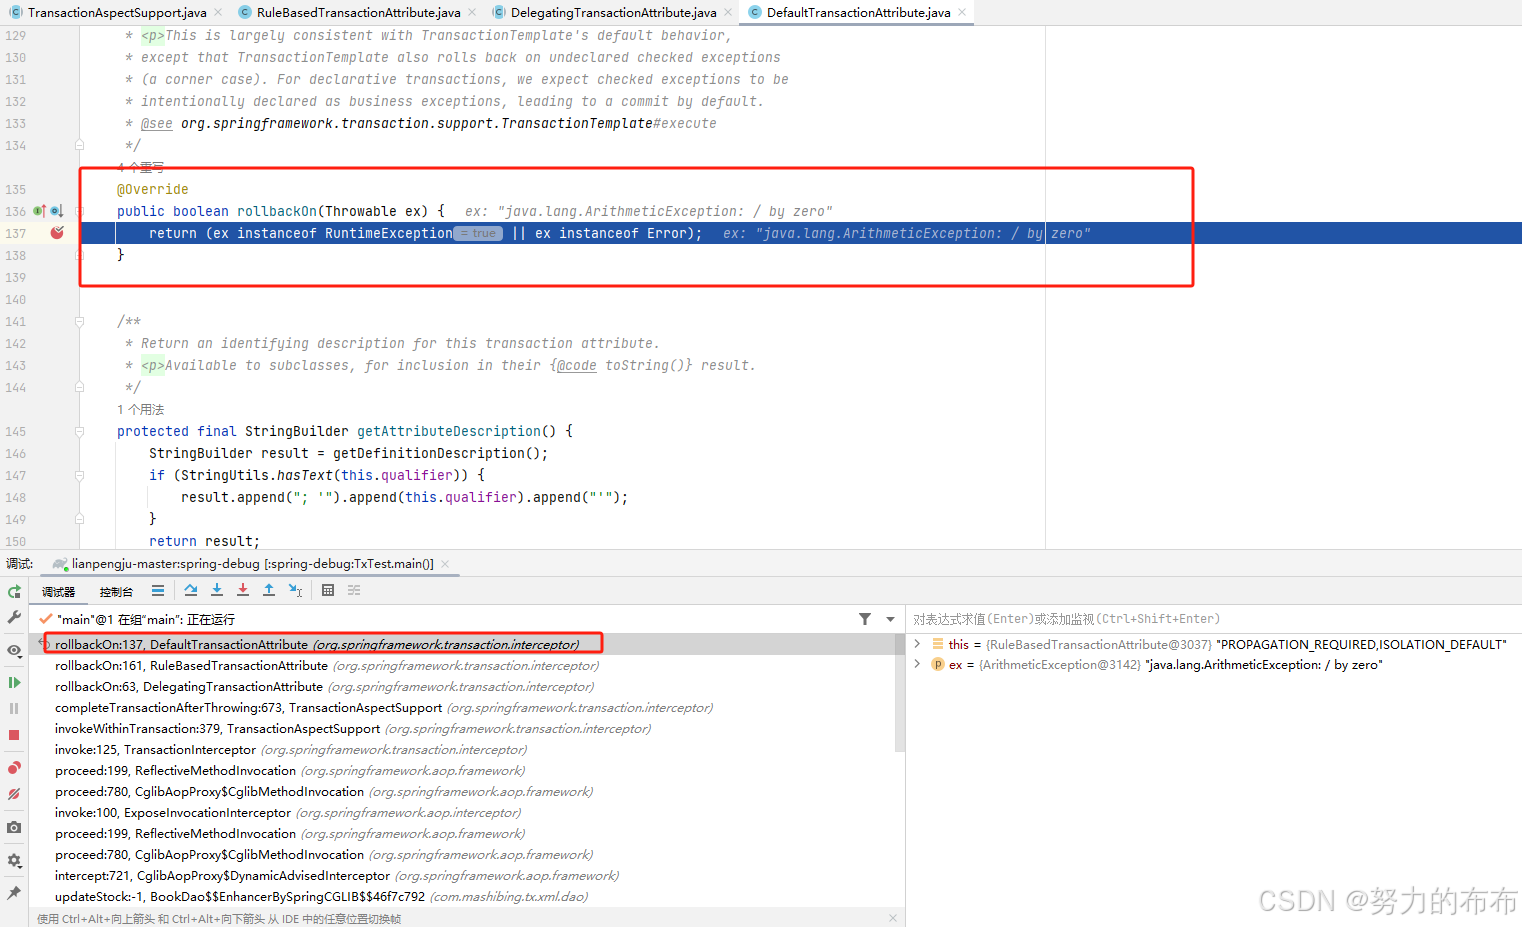Image resolution: width=1522 pixels, height=927 pixels.
Task: Select frame updateStock:-1, BookDao
Action: point(467,896)
